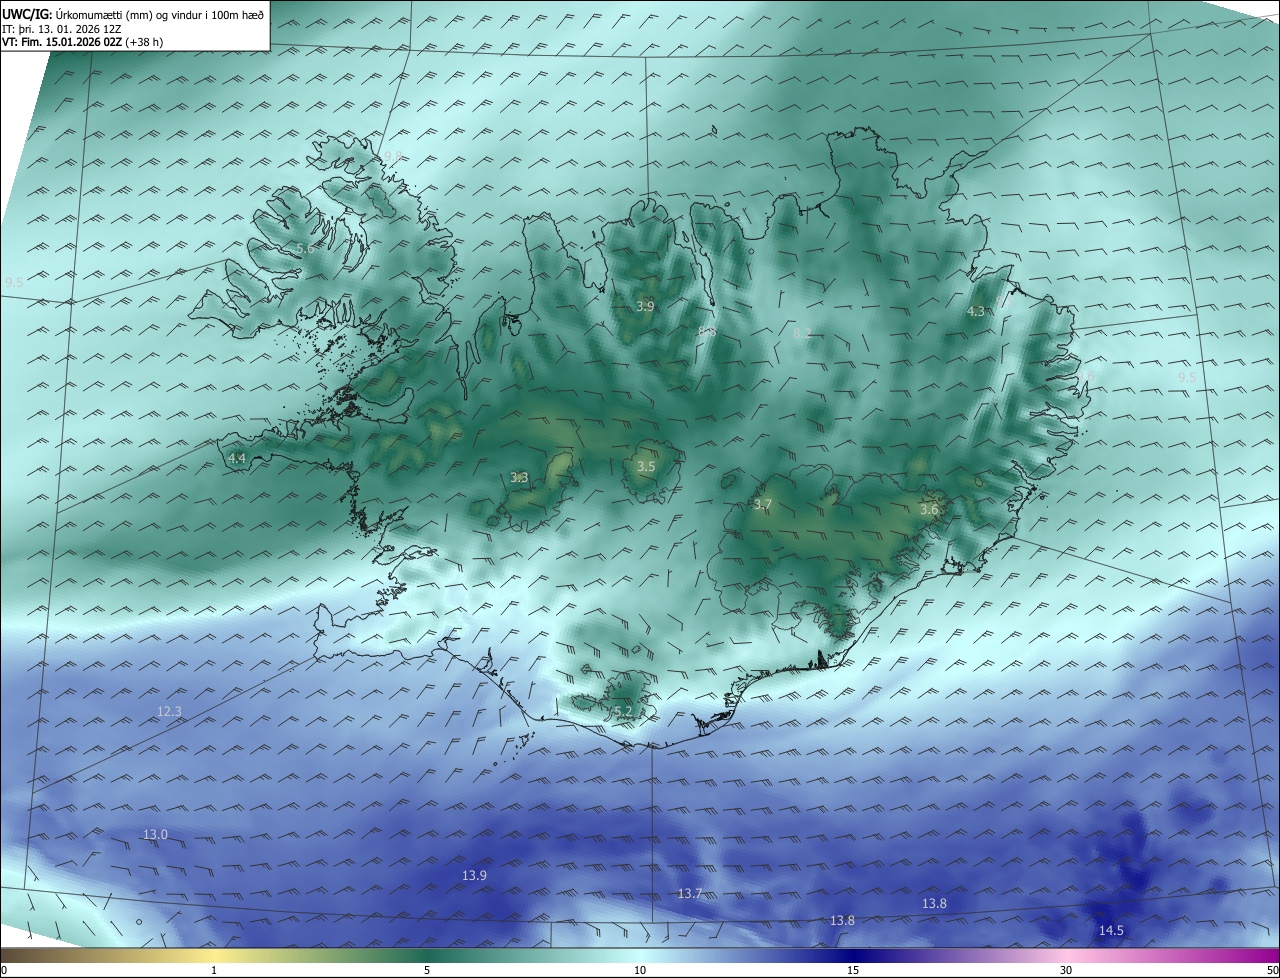Click the color scale tick label 1

point(214,970)
